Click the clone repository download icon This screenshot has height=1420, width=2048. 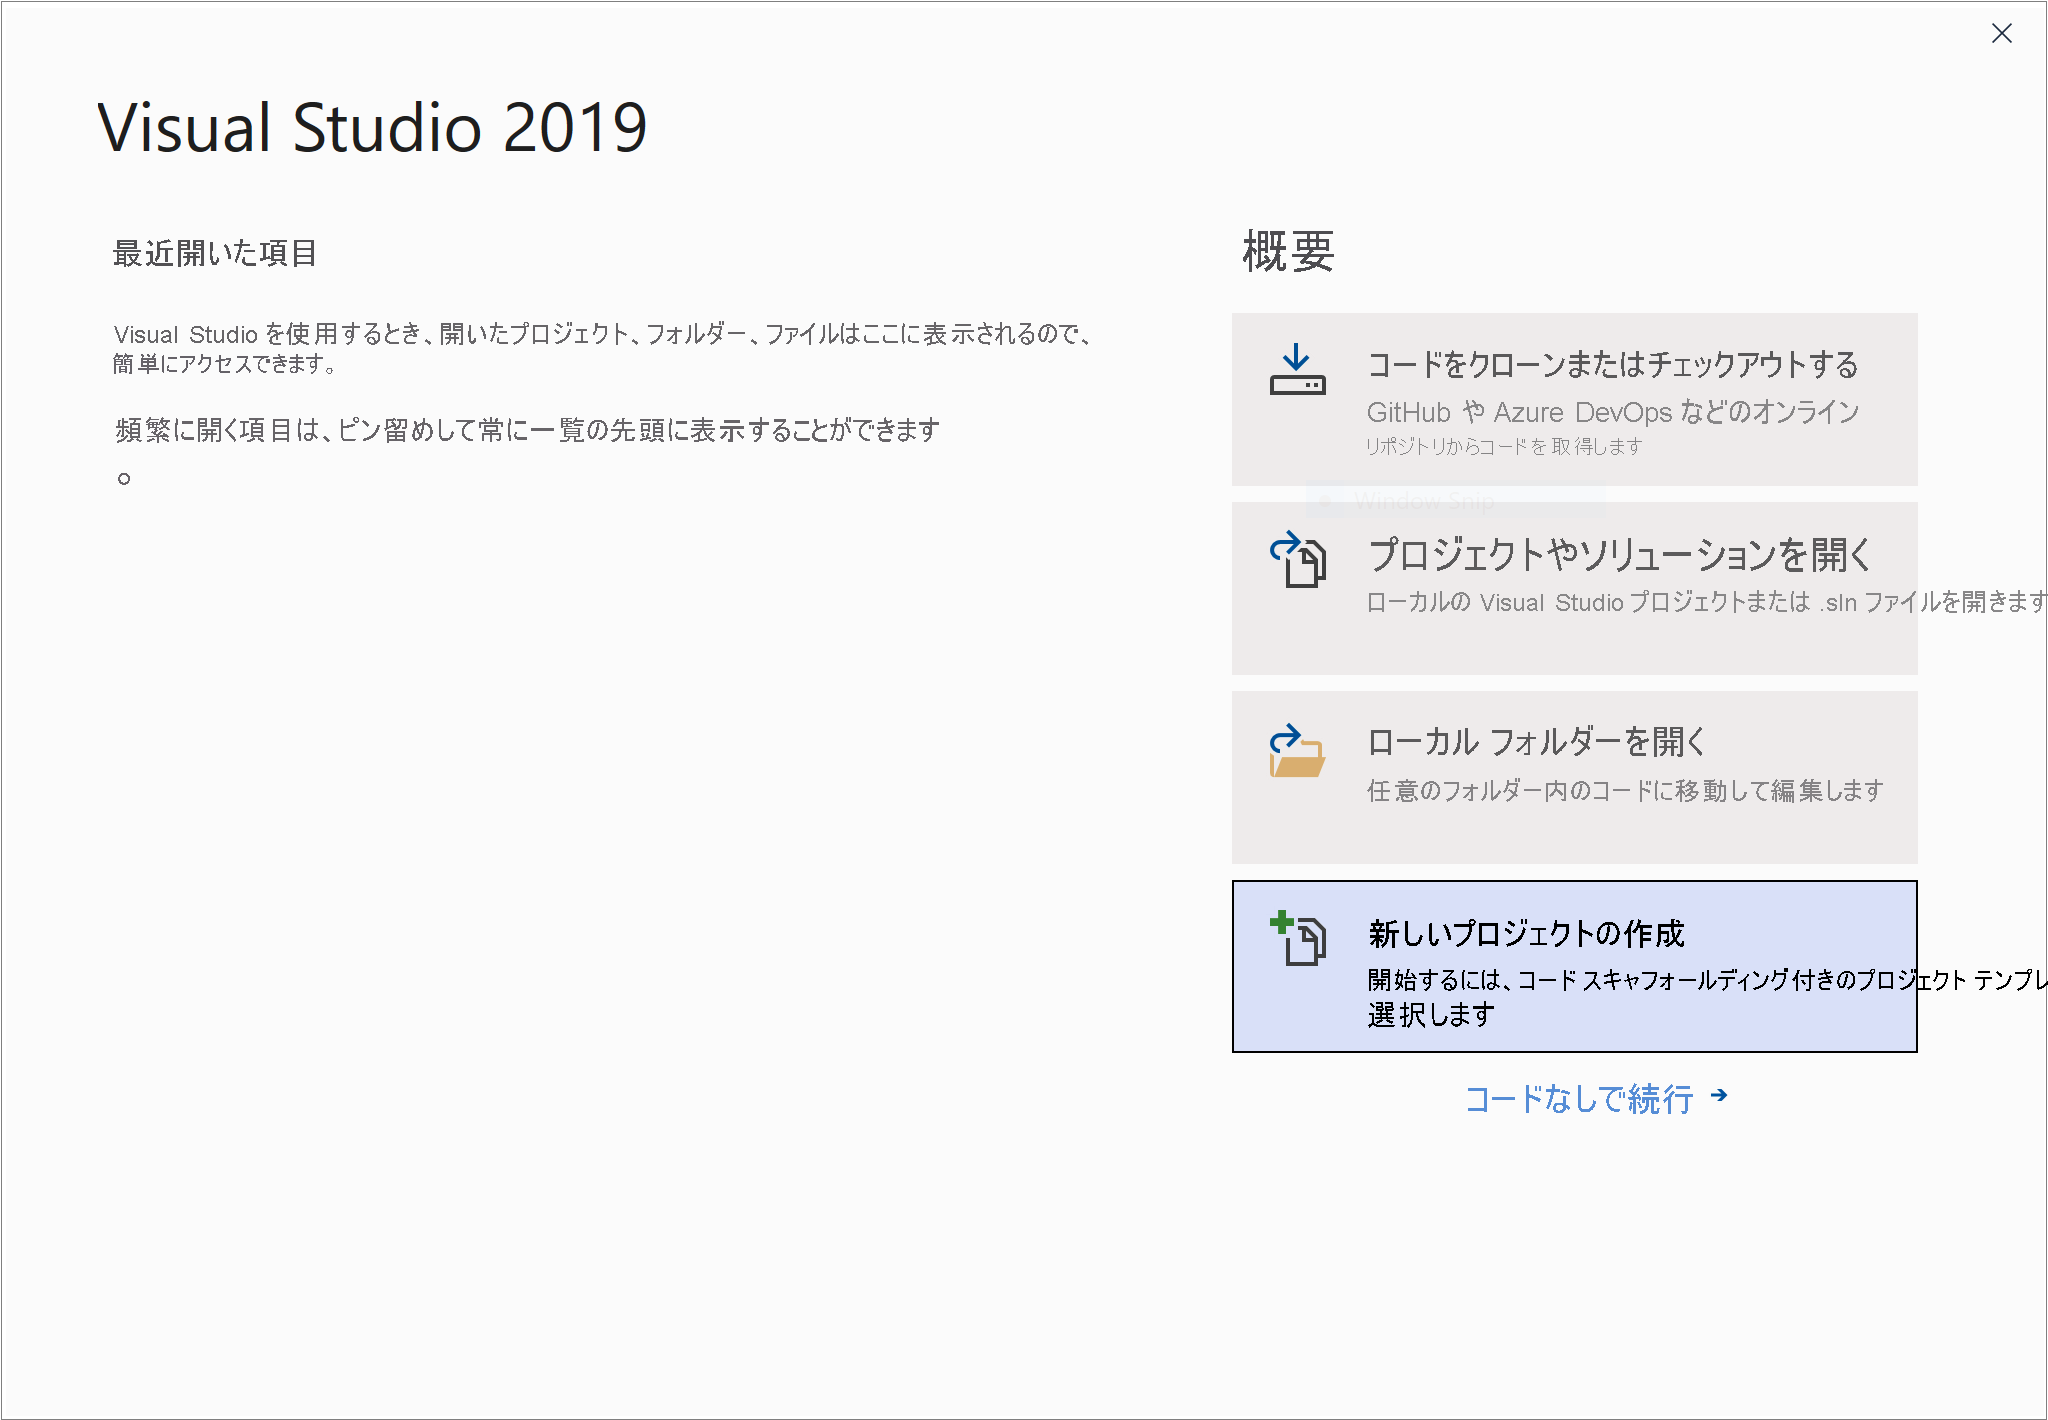1297,369
